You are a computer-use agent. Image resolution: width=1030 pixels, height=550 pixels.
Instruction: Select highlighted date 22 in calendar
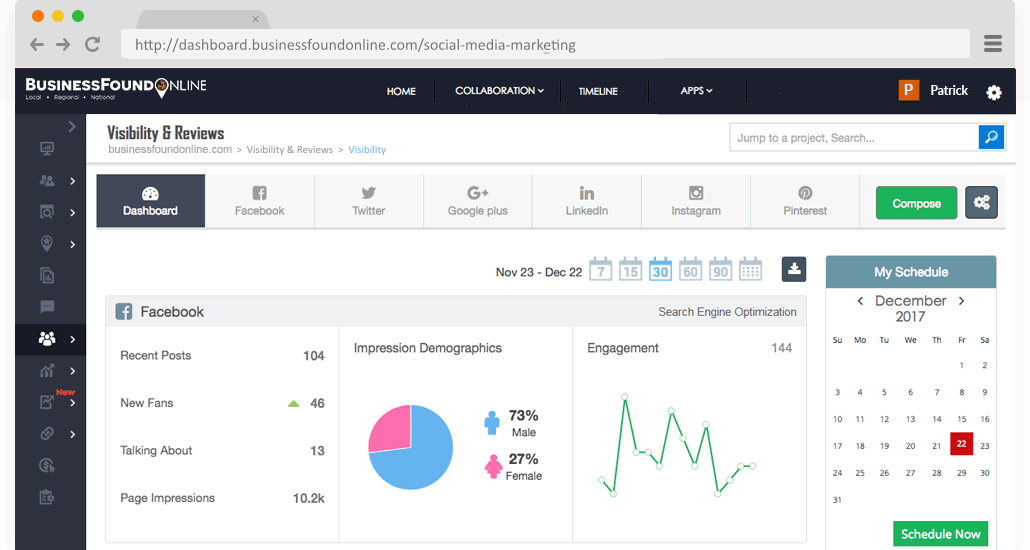(961, 444)
